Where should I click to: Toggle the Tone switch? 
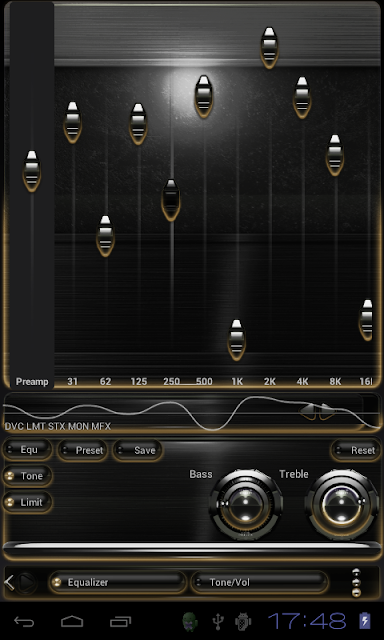click(28, 476)
